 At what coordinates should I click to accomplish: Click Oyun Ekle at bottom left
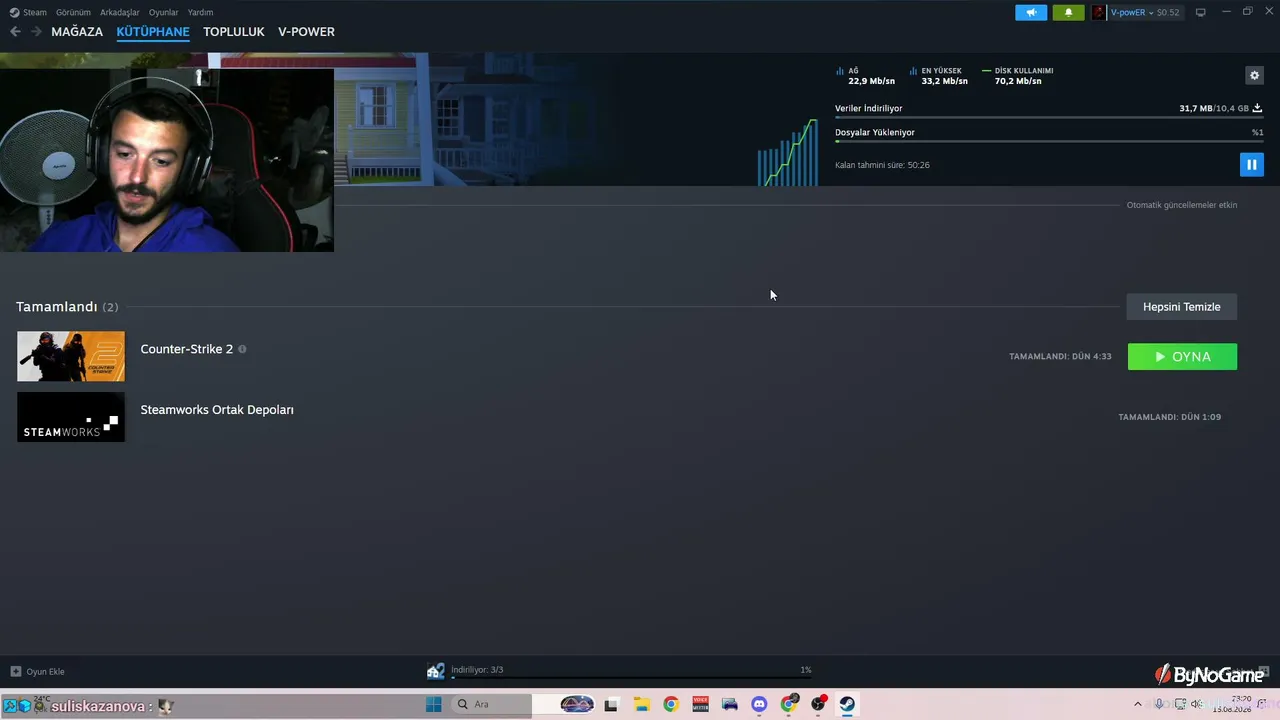tap(45, 672)
